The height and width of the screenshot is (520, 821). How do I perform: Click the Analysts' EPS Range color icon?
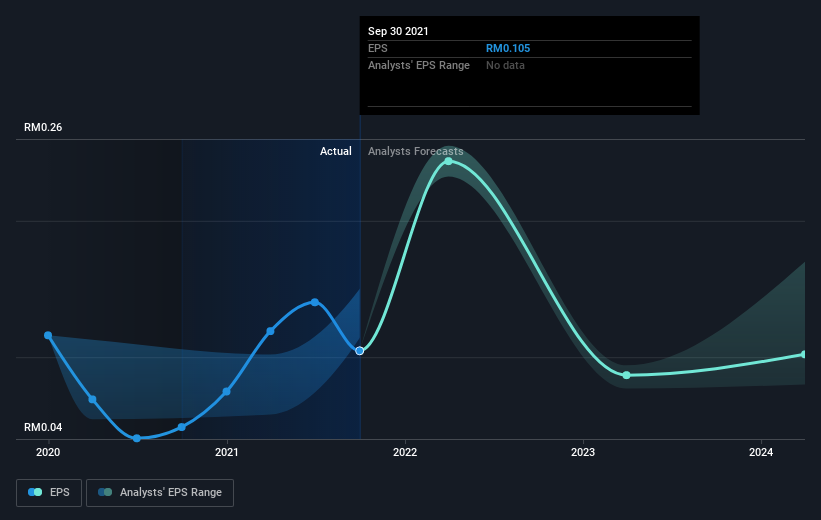(x=105, y=492)
